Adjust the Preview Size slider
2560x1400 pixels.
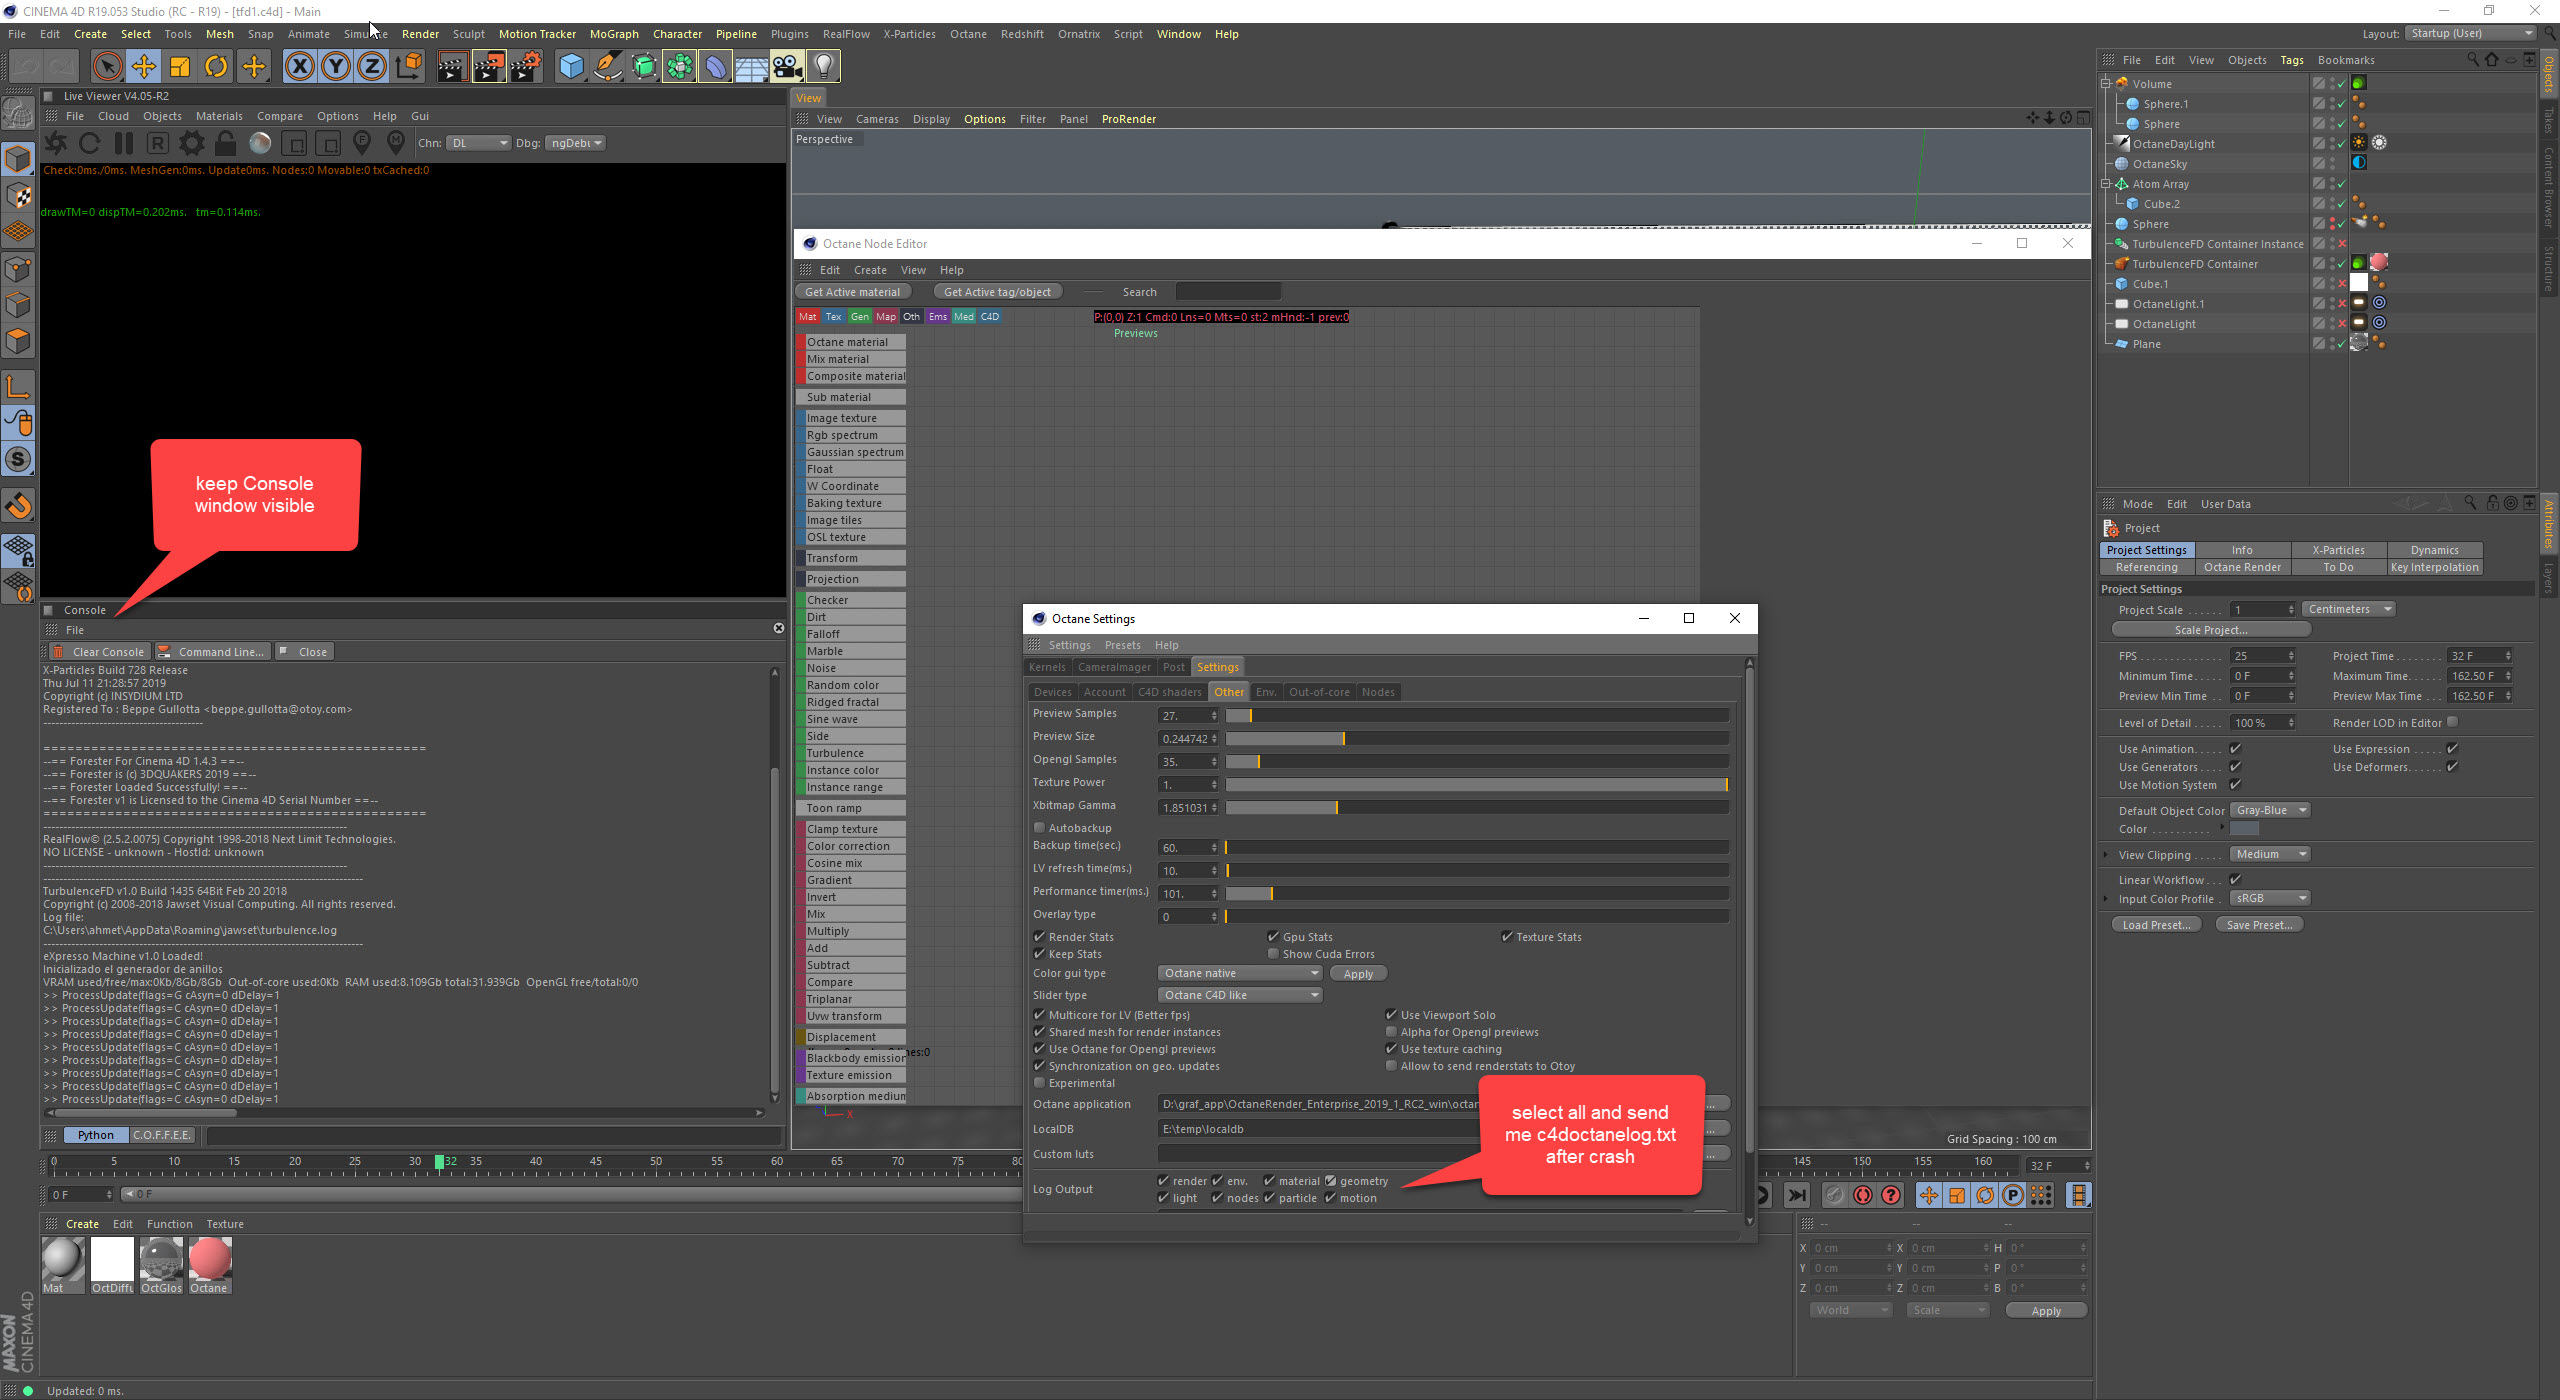pos(1343,739)
